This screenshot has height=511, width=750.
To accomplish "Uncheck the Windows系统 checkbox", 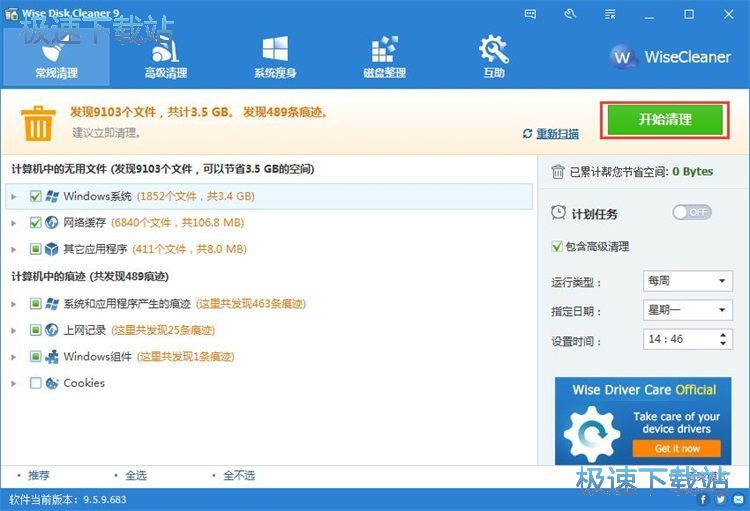I will point(35,196).
